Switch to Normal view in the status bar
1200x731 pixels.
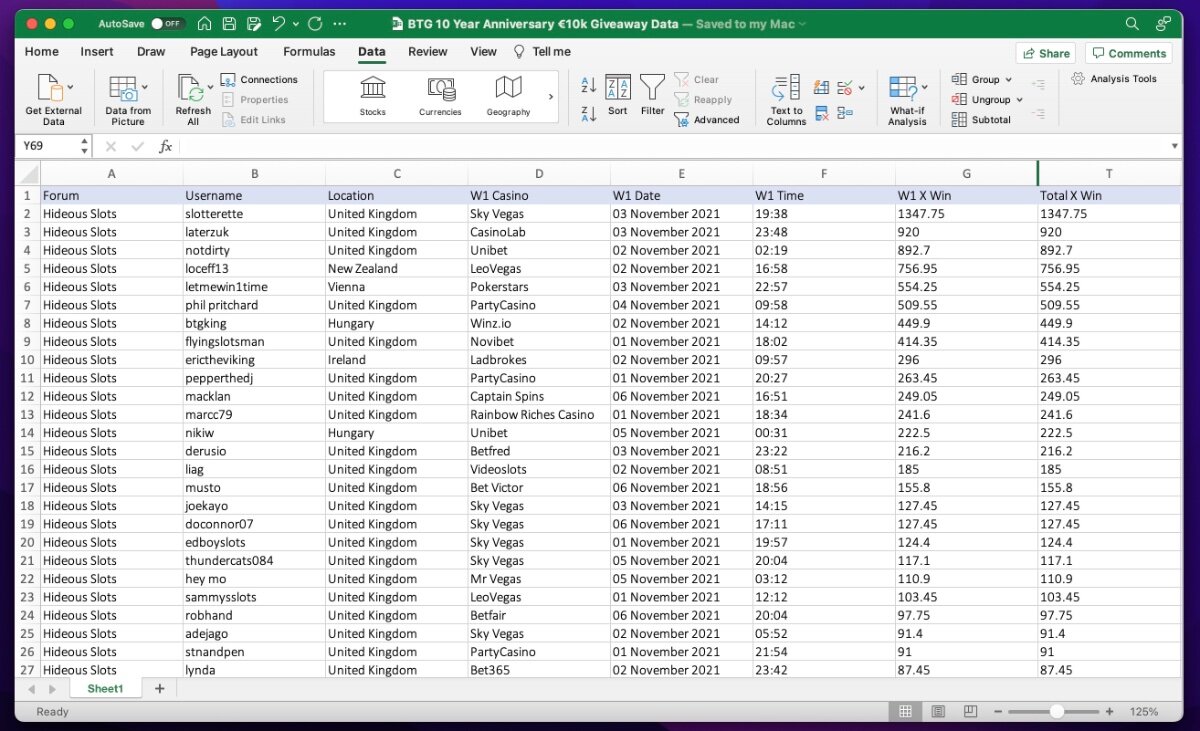point(905,712)
